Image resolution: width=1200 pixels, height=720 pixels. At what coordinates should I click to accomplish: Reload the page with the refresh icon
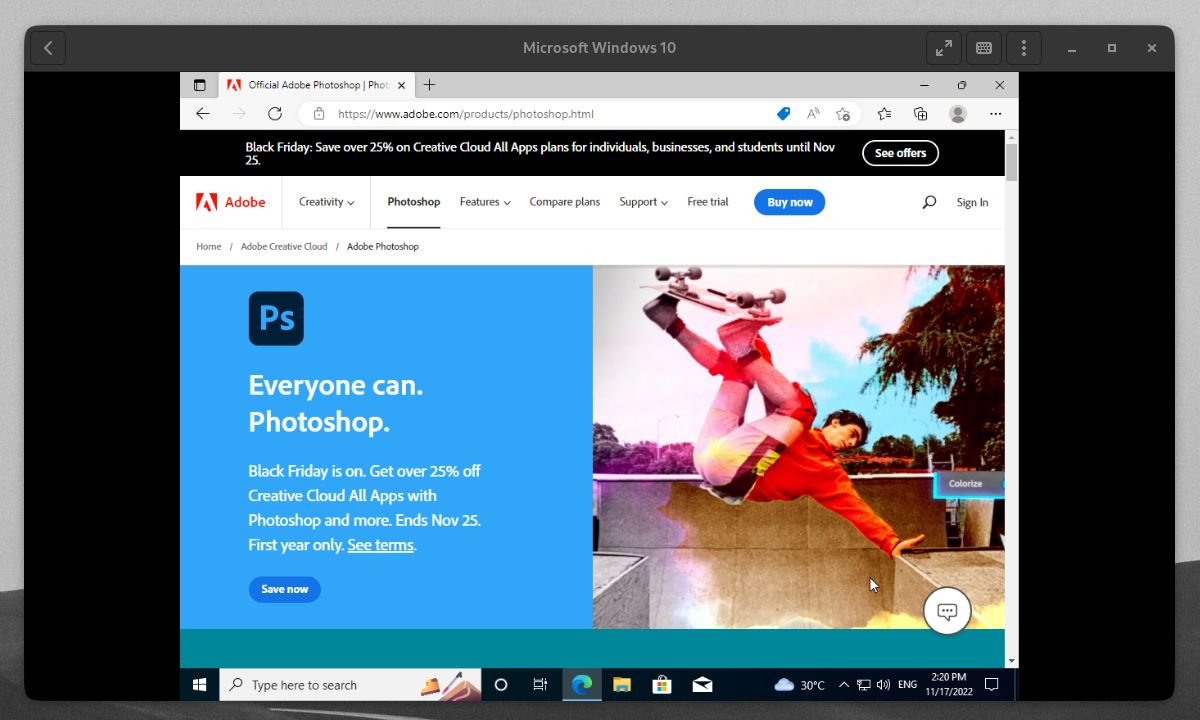275,114
